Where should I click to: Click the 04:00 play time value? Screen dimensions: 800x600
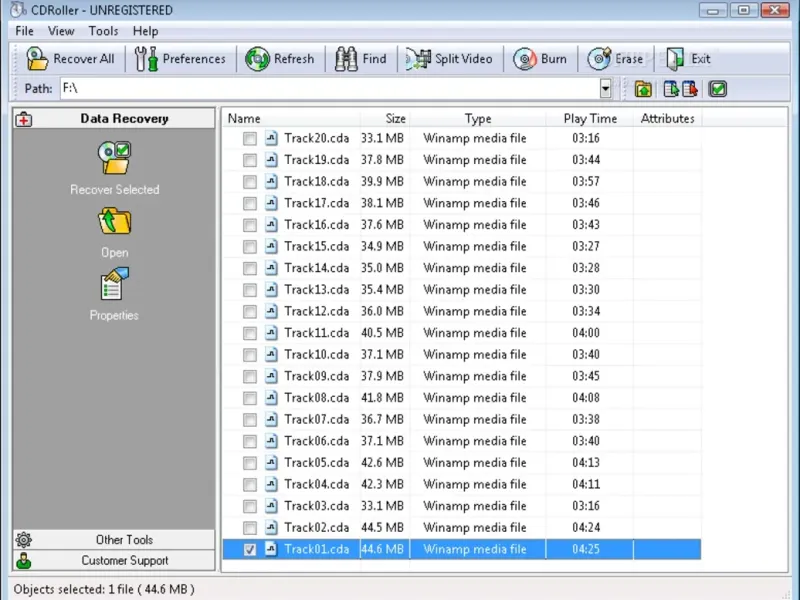click(586, 333)
